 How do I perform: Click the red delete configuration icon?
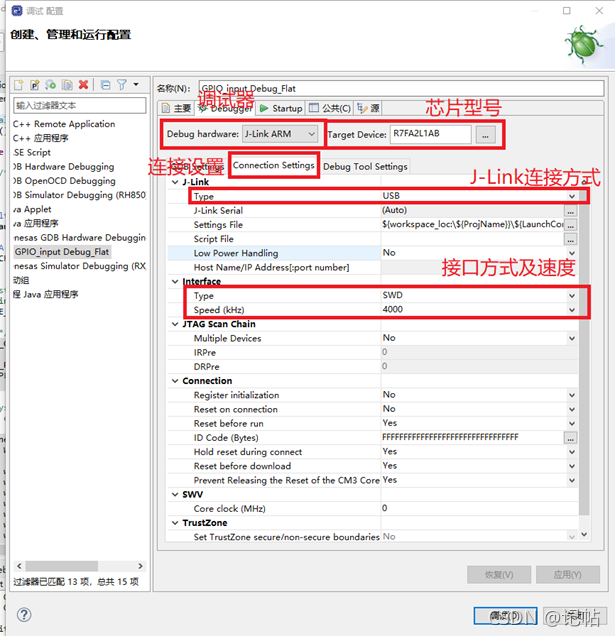click(x=83, y=84)
